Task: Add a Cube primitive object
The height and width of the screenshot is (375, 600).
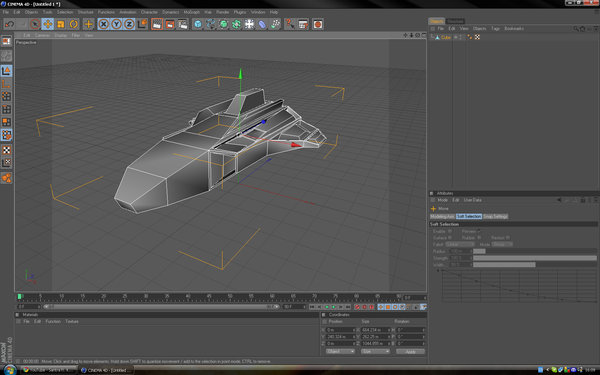Action: click(197, 24)
